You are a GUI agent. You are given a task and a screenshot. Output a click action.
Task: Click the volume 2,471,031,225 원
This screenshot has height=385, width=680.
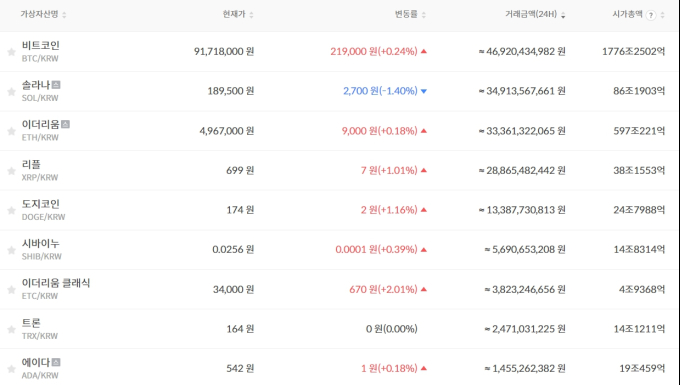(525, 329)
